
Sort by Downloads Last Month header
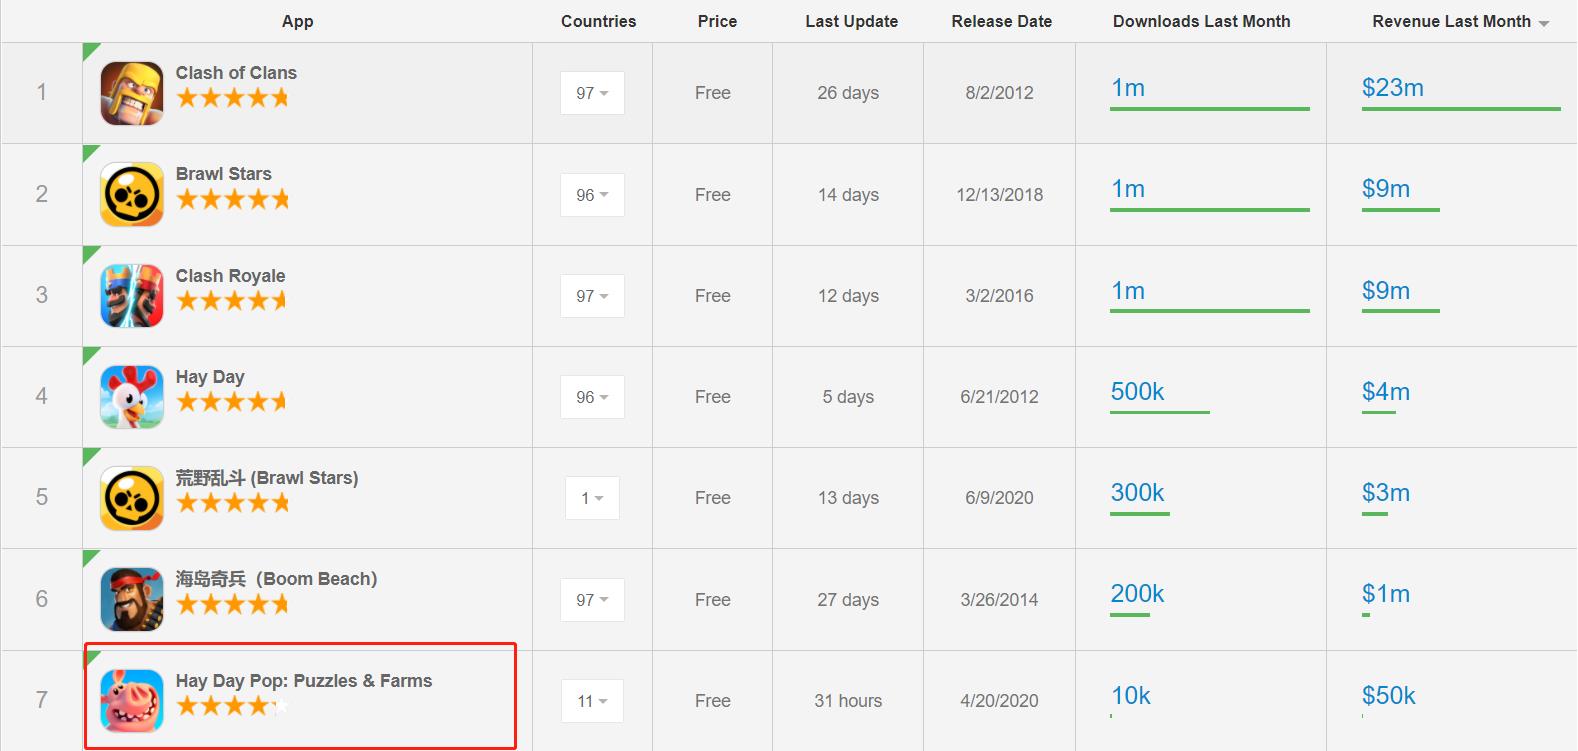pyautogui.click(x=1201, y=21)
